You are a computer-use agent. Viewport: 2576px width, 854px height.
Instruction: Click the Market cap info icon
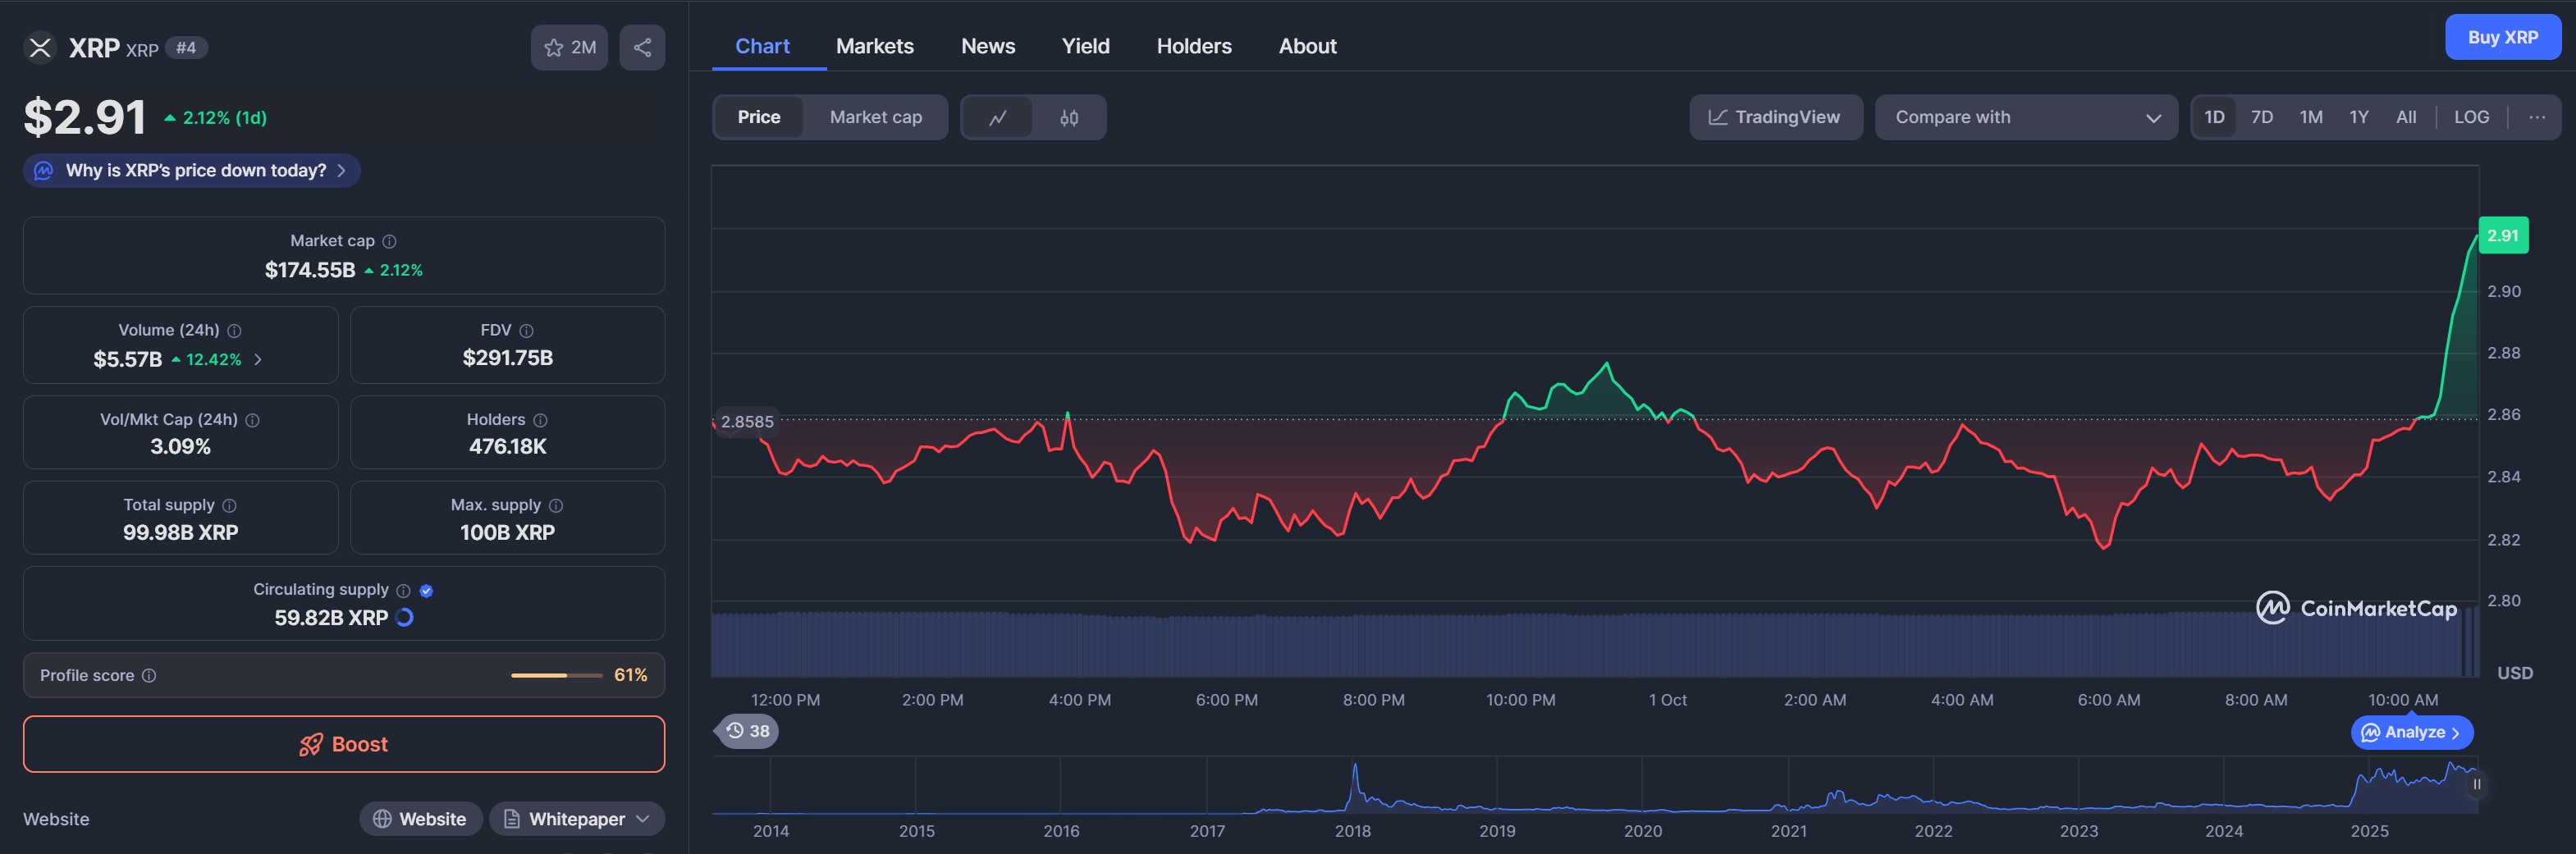tap(390, 241)
